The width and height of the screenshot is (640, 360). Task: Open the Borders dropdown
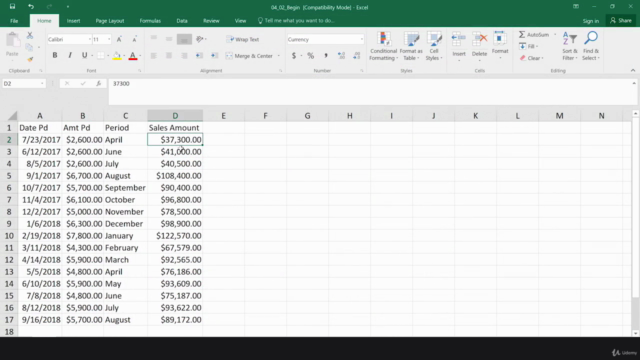[108, 56]
